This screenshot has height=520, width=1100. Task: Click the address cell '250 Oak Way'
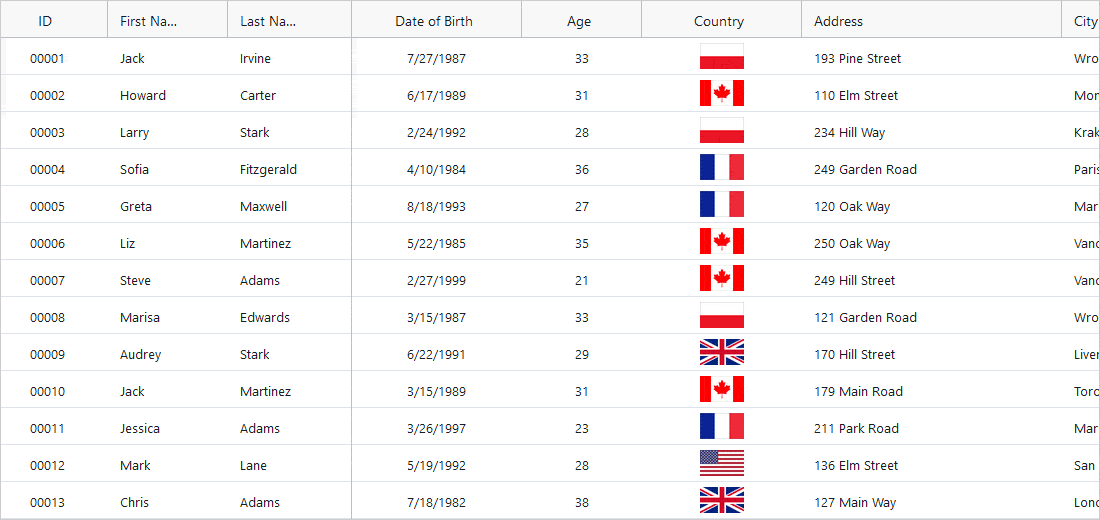[852, 243]
